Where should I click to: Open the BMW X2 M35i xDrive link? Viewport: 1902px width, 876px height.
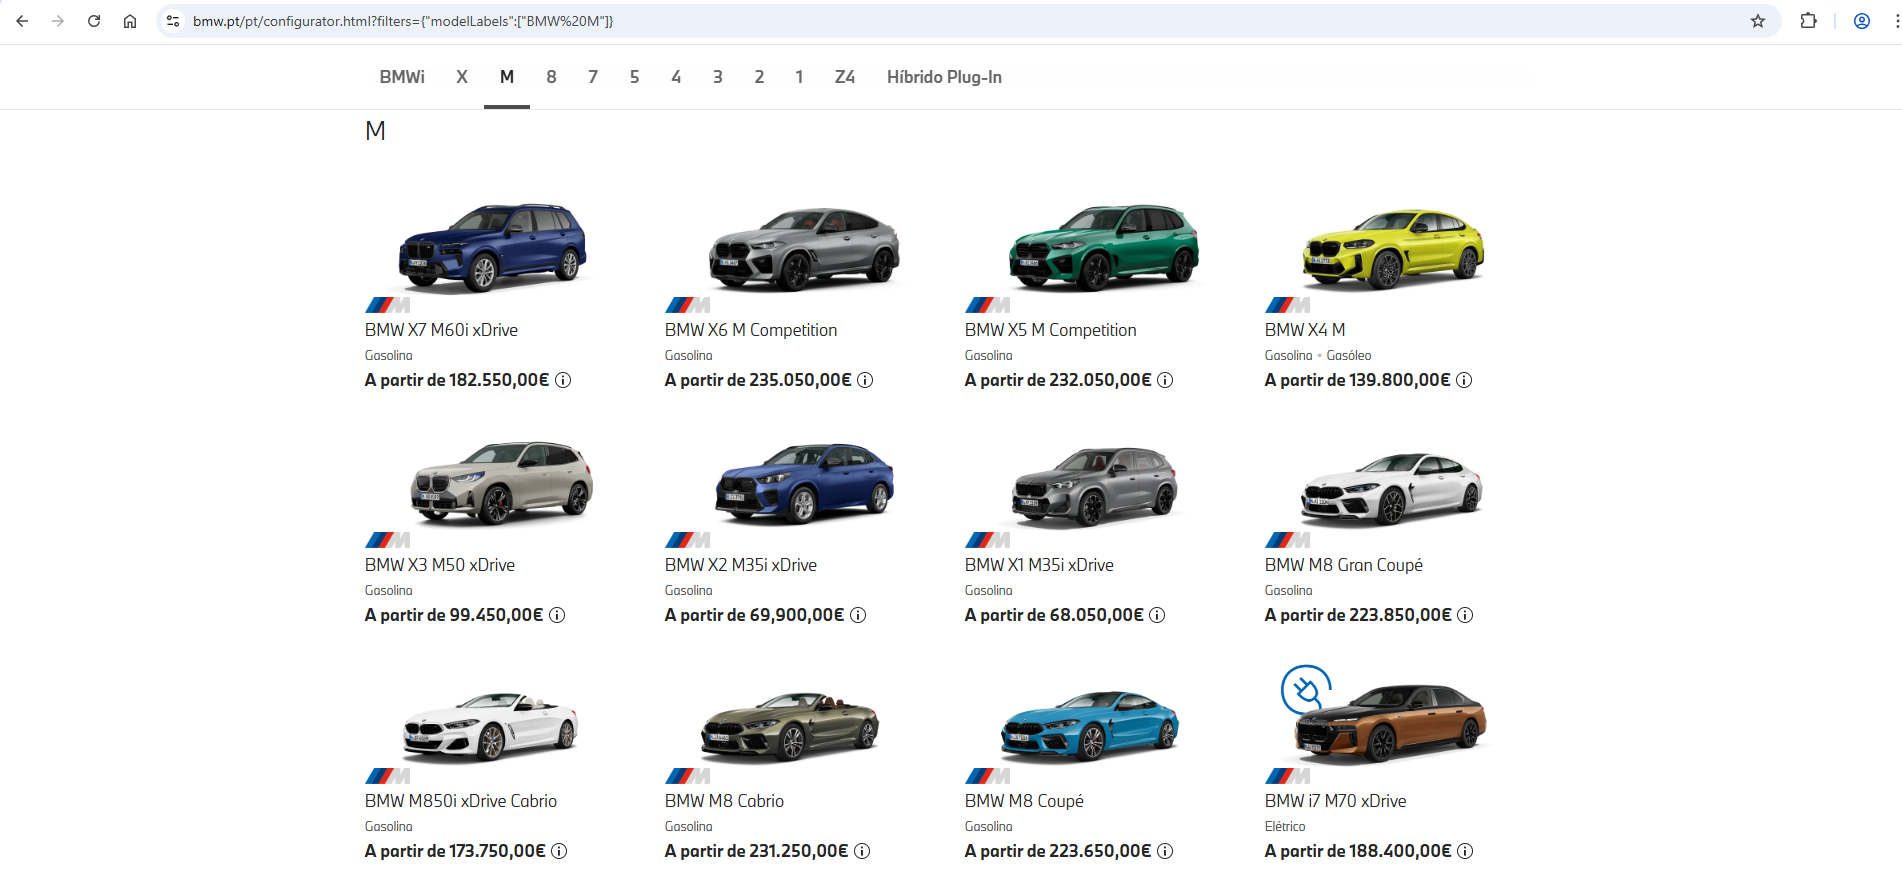coord(741,565)
